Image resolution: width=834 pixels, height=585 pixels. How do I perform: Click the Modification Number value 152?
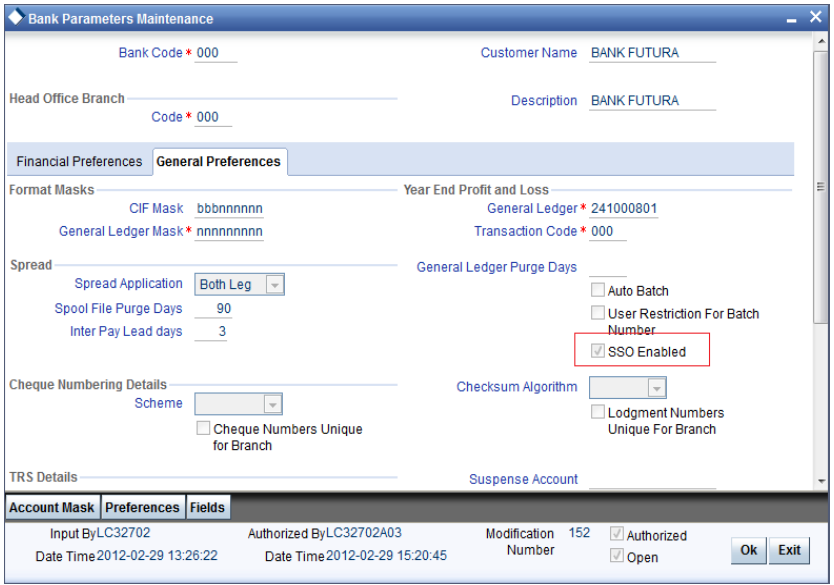click(x=579, y=533)
